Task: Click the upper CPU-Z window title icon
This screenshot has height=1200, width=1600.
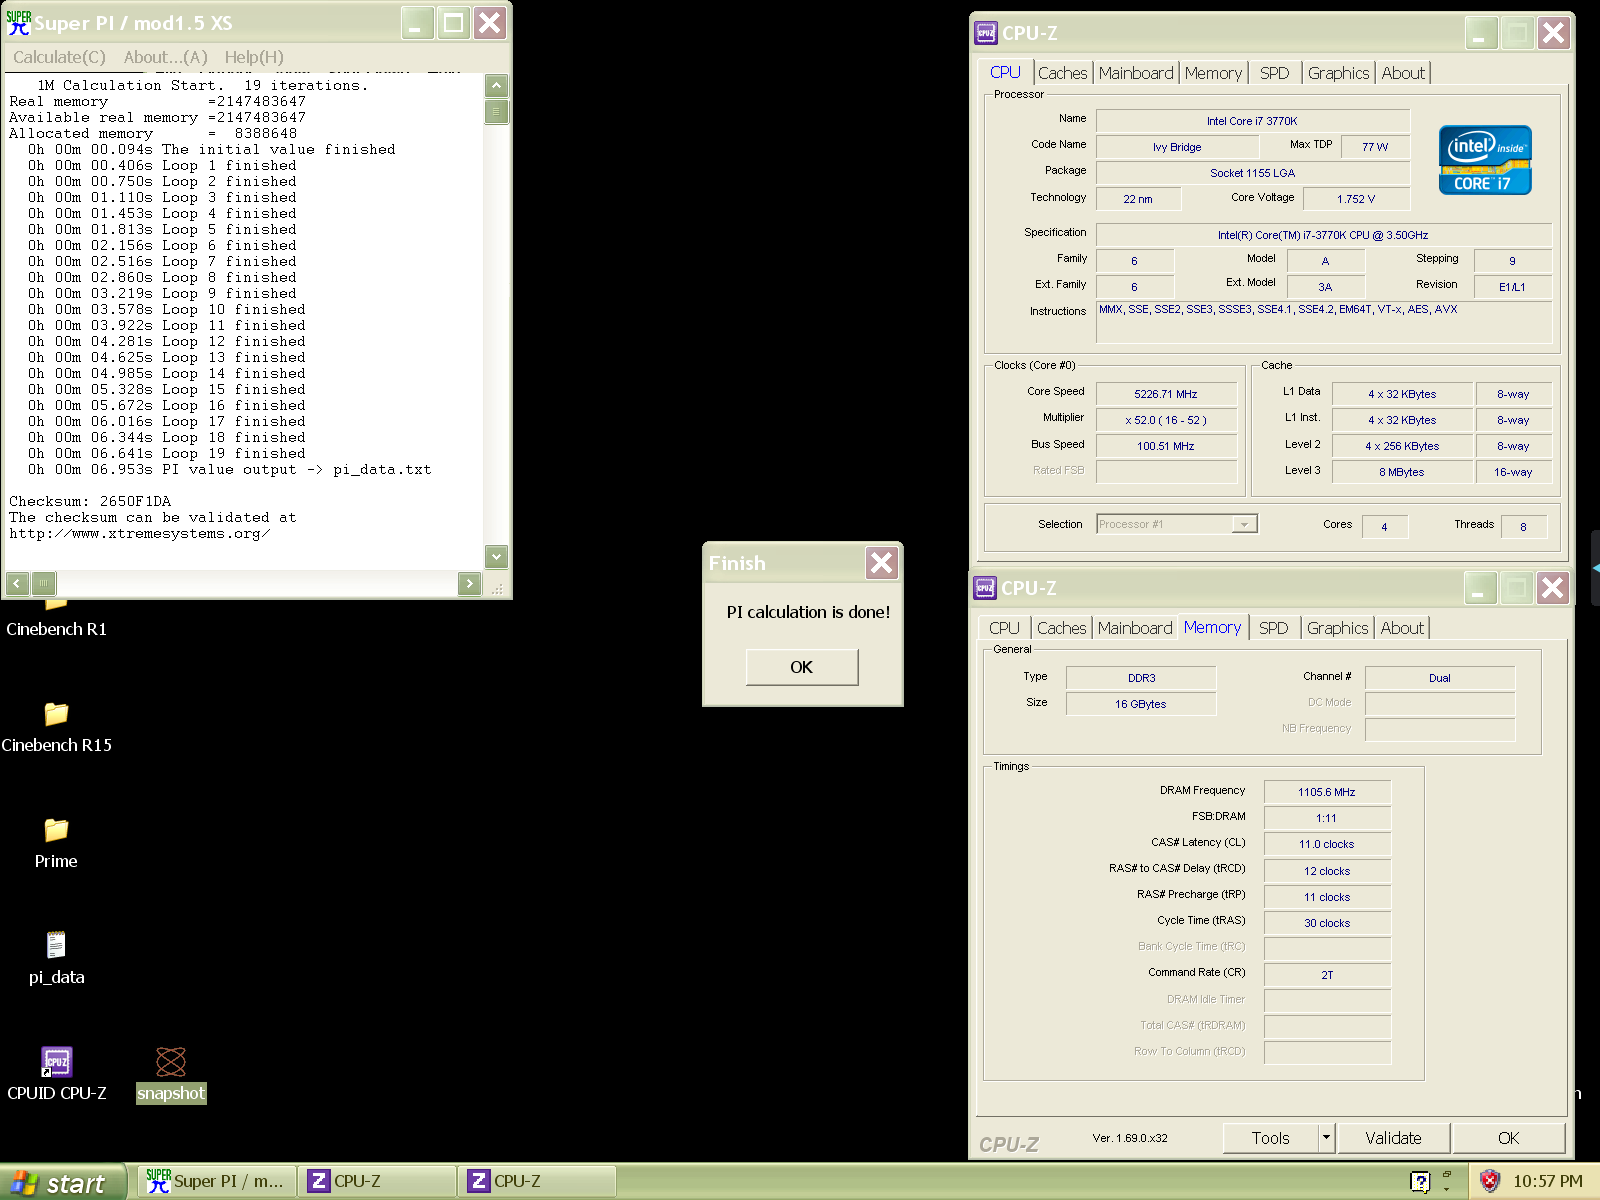Action: (x=986, y=33)
